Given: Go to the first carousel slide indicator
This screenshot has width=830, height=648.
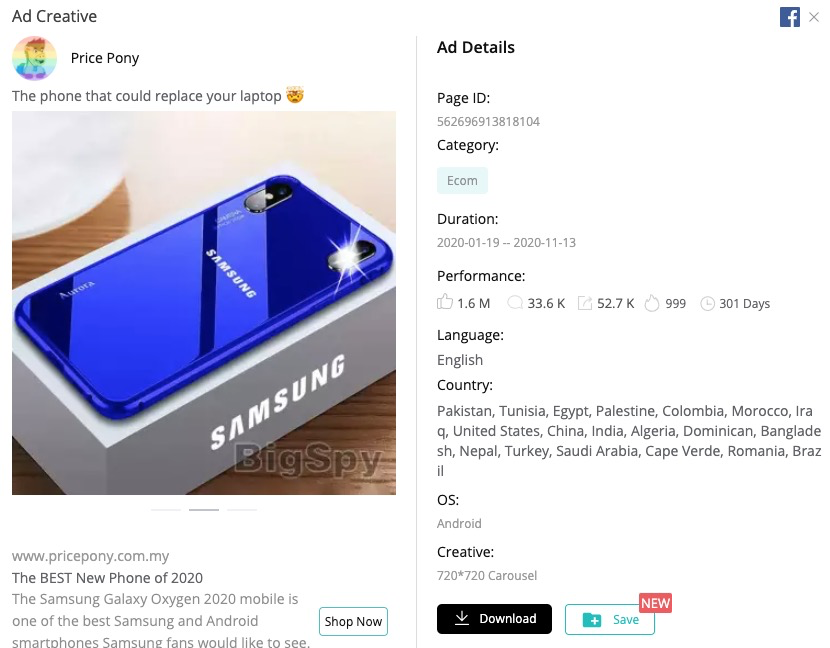Looking at the screenshot, I should tap(166, 510).
